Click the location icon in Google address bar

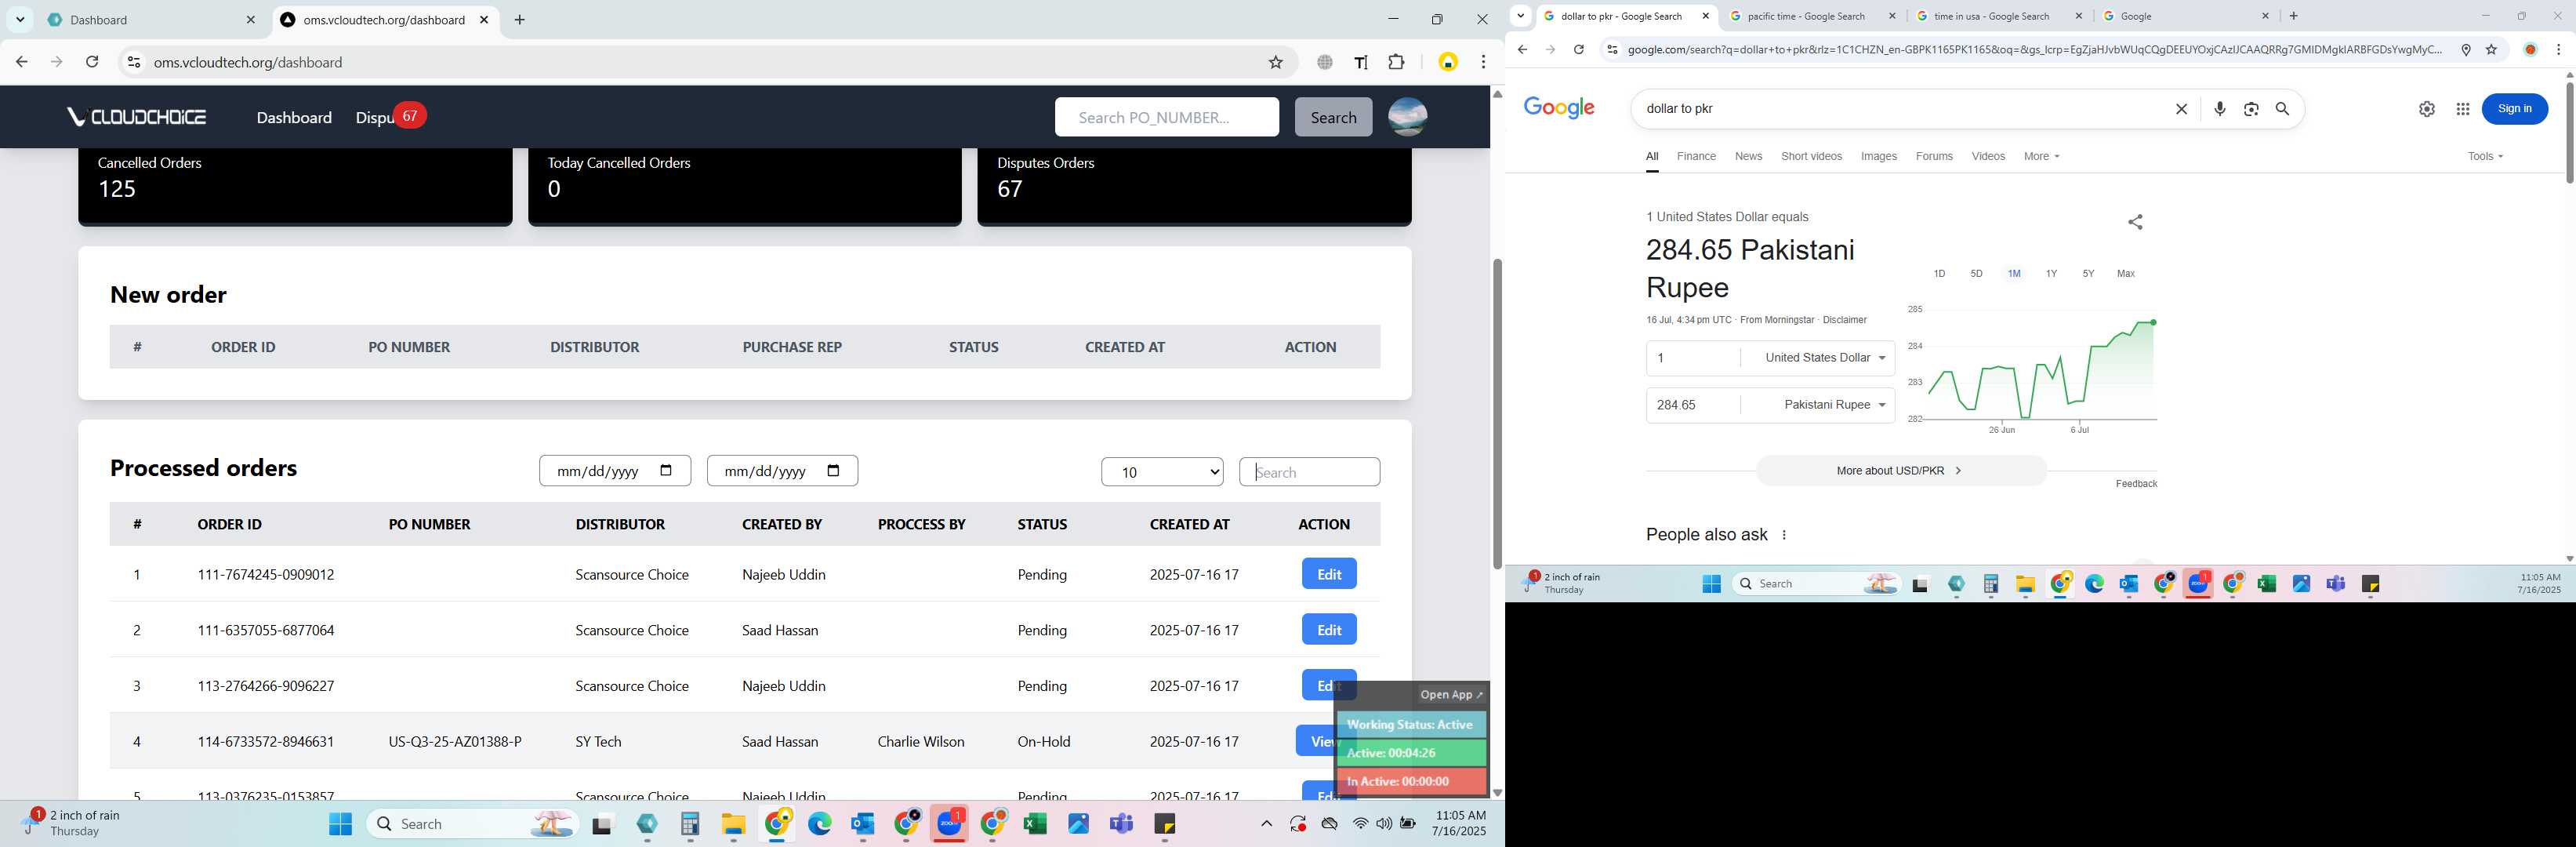[x=2466, y=49]
